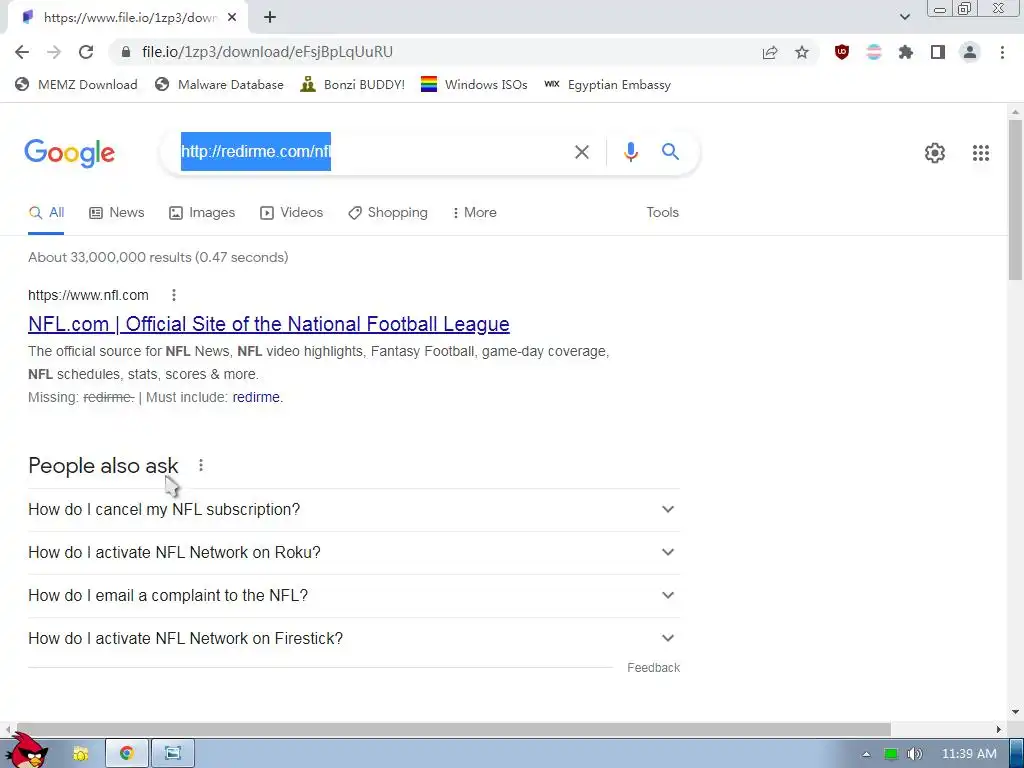Open Google quick settings gear
Image resolution: width=1024 pixels, height=768 pixels.
935,153
